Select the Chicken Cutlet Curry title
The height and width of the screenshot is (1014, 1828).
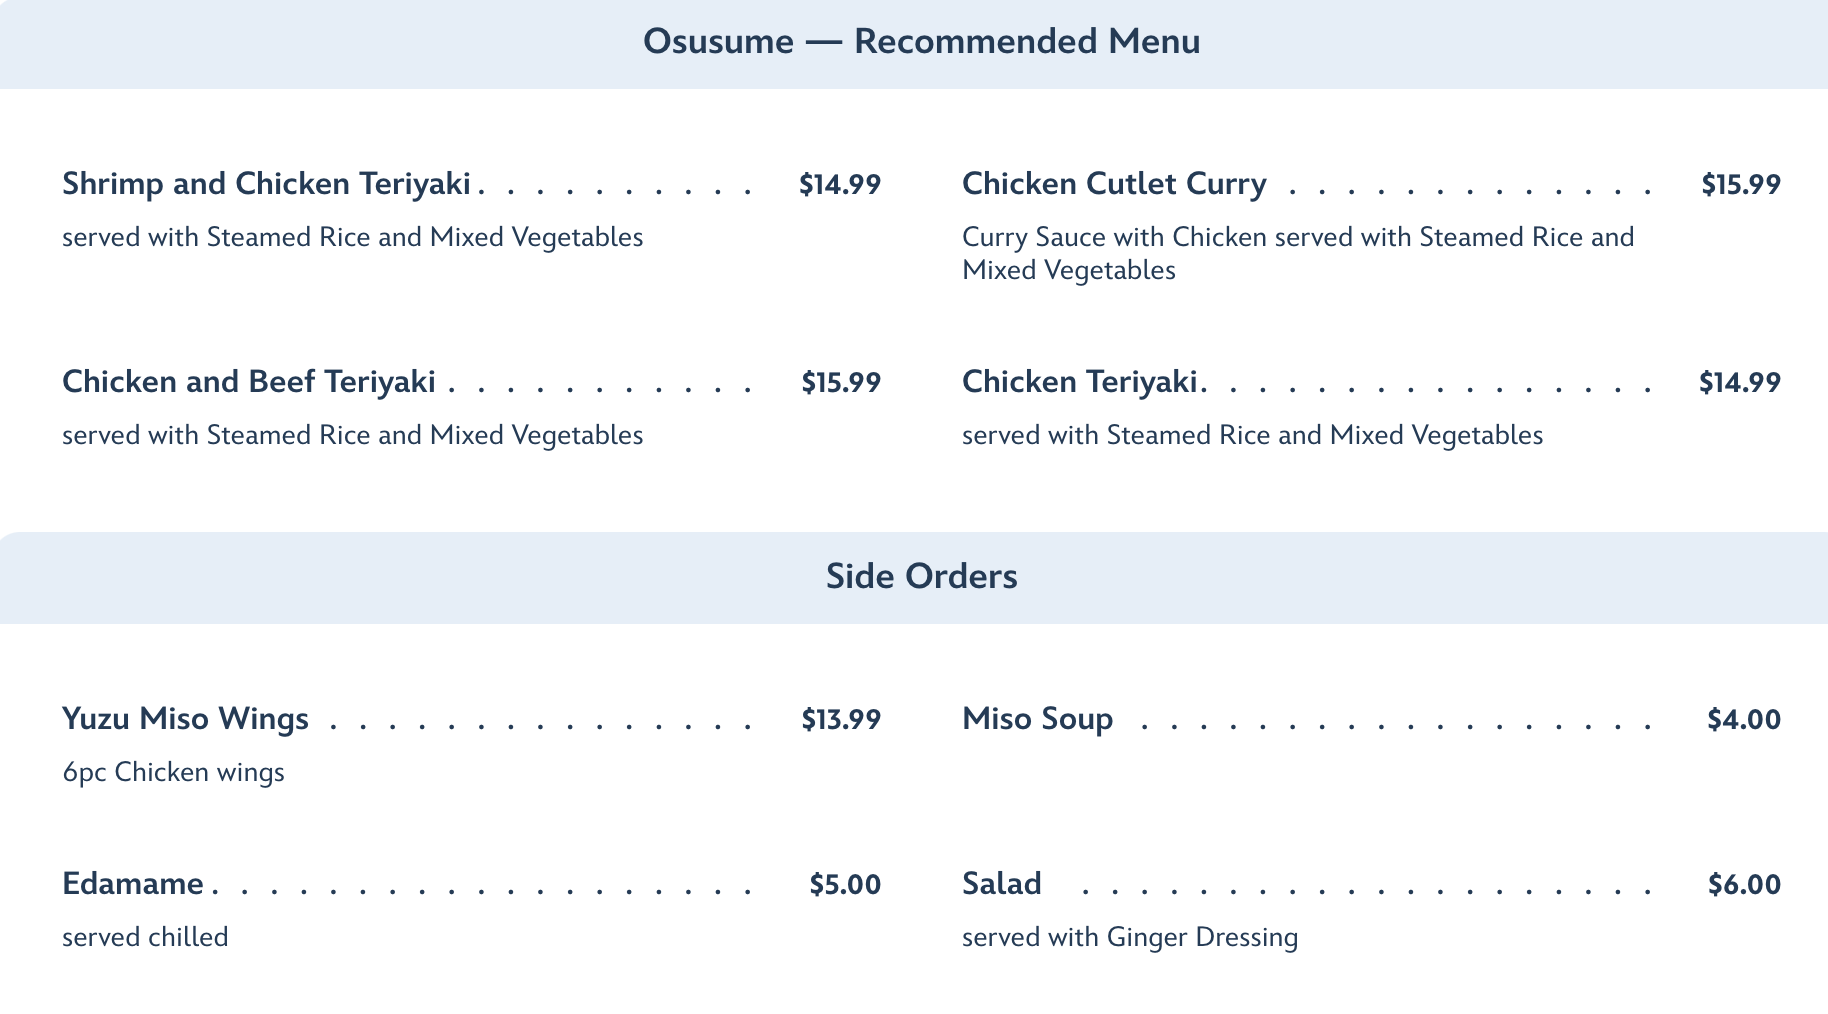coord(1114,184)
